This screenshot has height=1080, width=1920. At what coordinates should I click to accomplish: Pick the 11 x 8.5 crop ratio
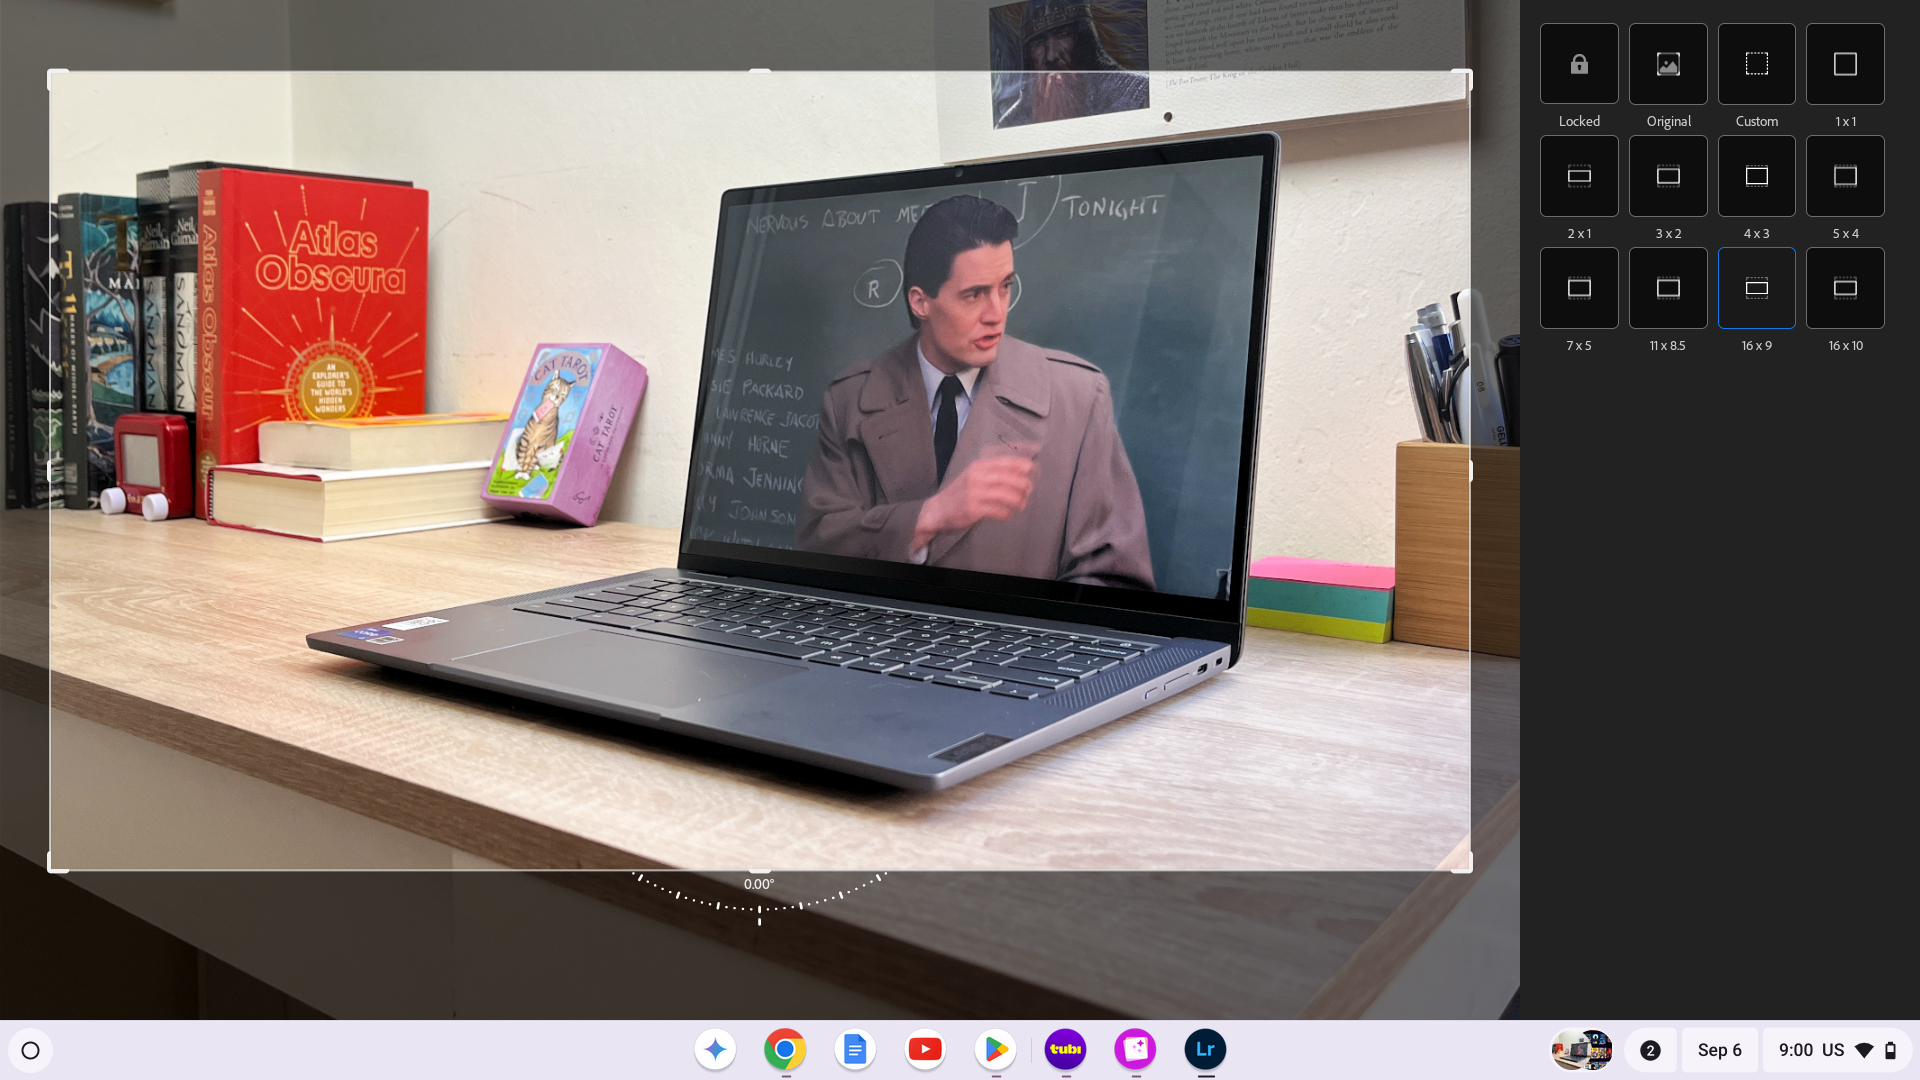point(1668,288)
